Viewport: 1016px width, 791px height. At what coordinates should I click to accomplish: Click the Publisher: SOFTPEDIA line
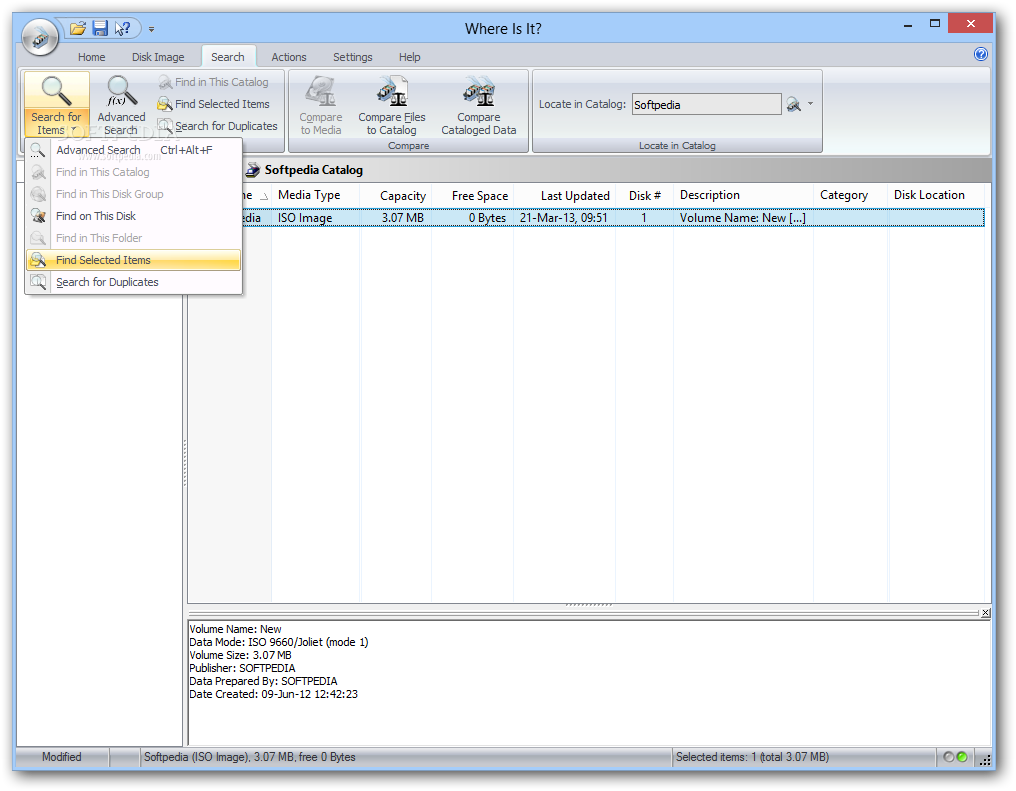242,669
